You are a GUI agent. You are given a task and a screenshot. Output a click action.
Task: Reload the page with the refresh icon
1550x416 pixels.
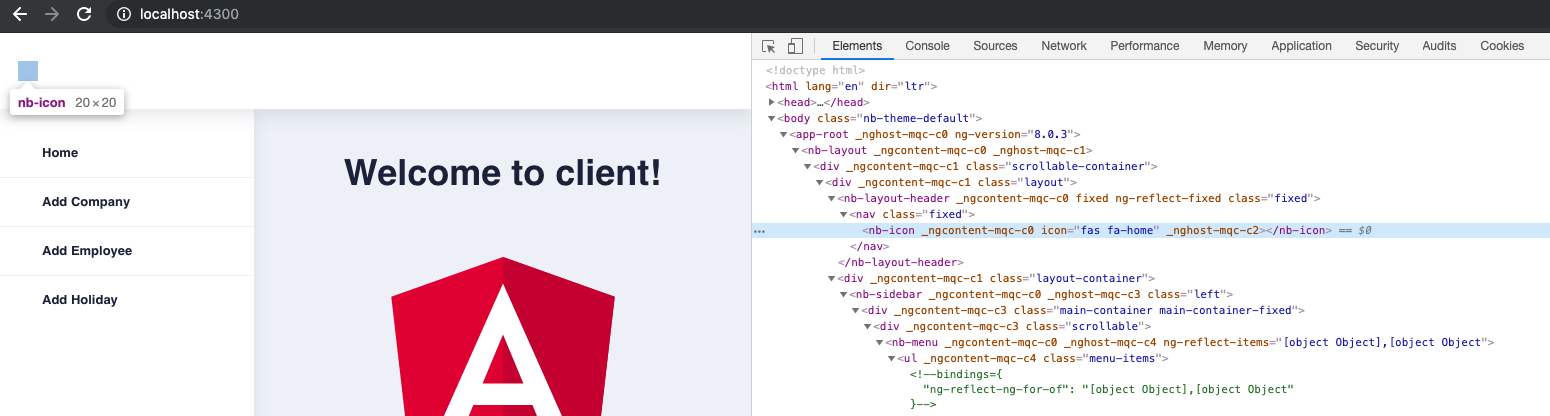tap(84, 15)
